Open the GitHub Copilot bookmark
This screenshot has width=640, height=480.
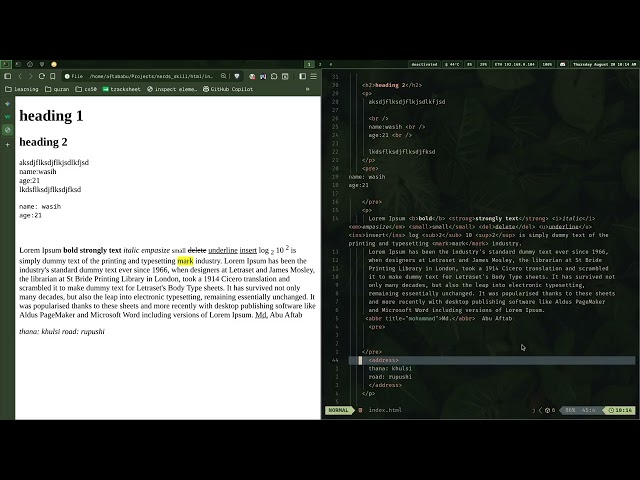(x=228, y=89)
